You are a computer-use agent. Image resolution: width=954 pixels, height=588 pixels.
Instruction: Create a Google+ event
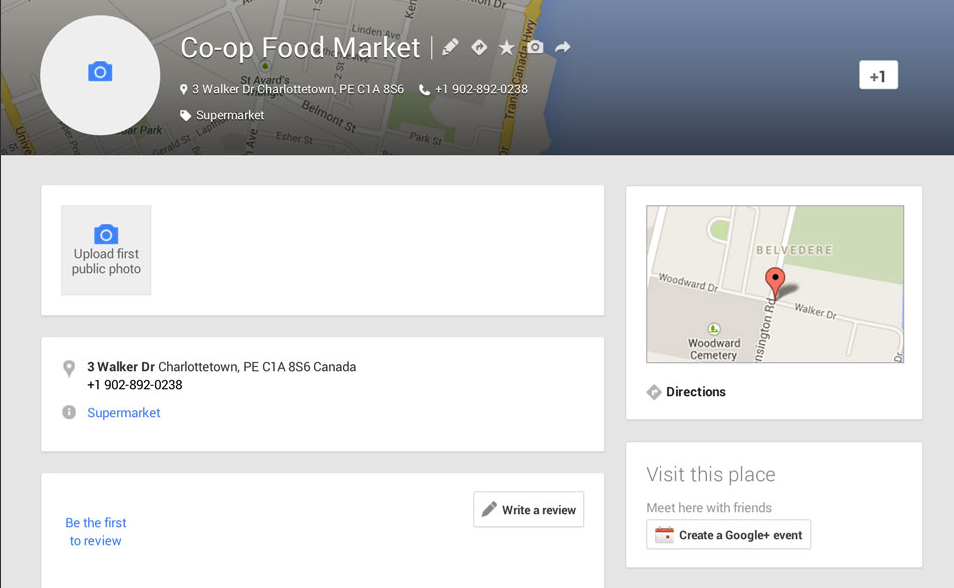728,535
